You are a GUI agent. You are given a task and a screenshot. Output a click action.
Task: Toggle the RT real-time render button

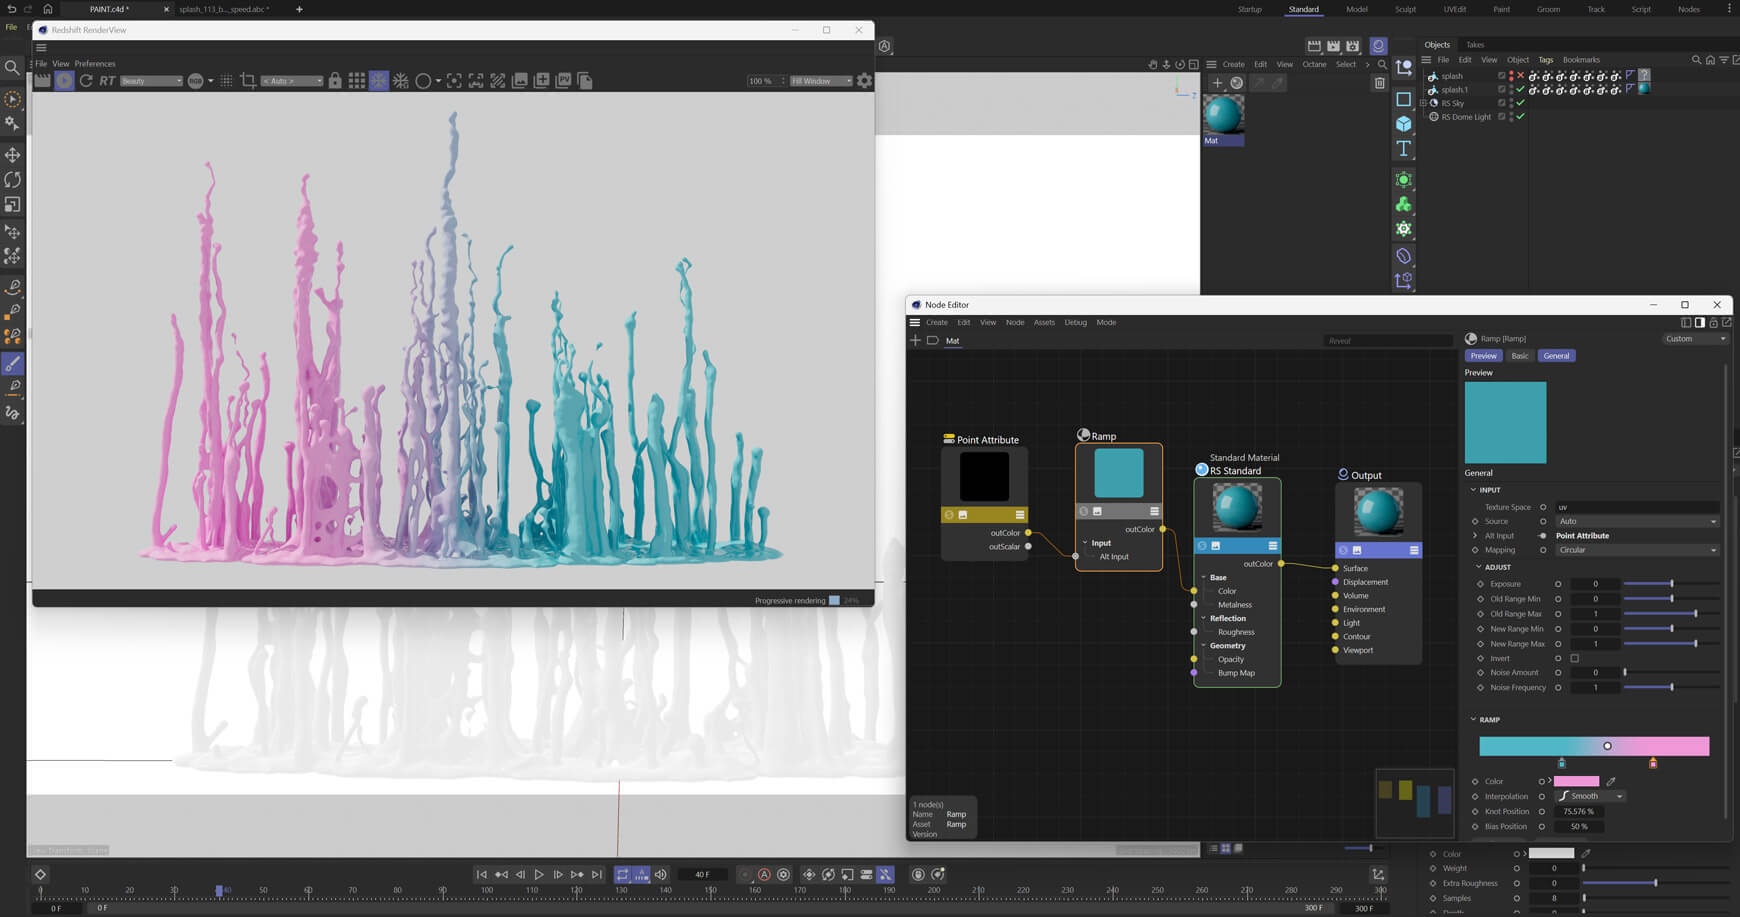(x=107, y=80)
